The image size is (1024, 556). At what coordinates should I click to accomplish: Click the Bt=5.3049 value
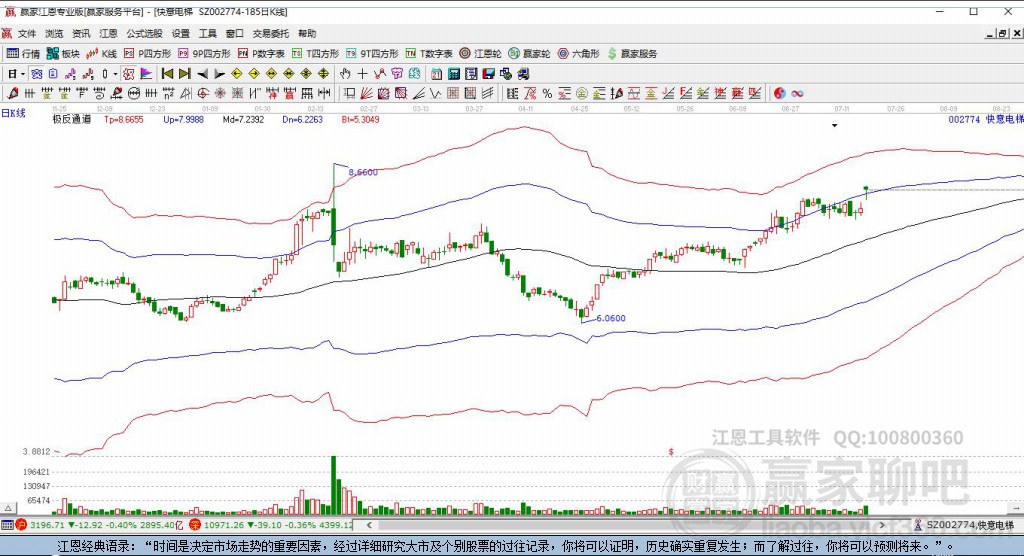[360, 120]
